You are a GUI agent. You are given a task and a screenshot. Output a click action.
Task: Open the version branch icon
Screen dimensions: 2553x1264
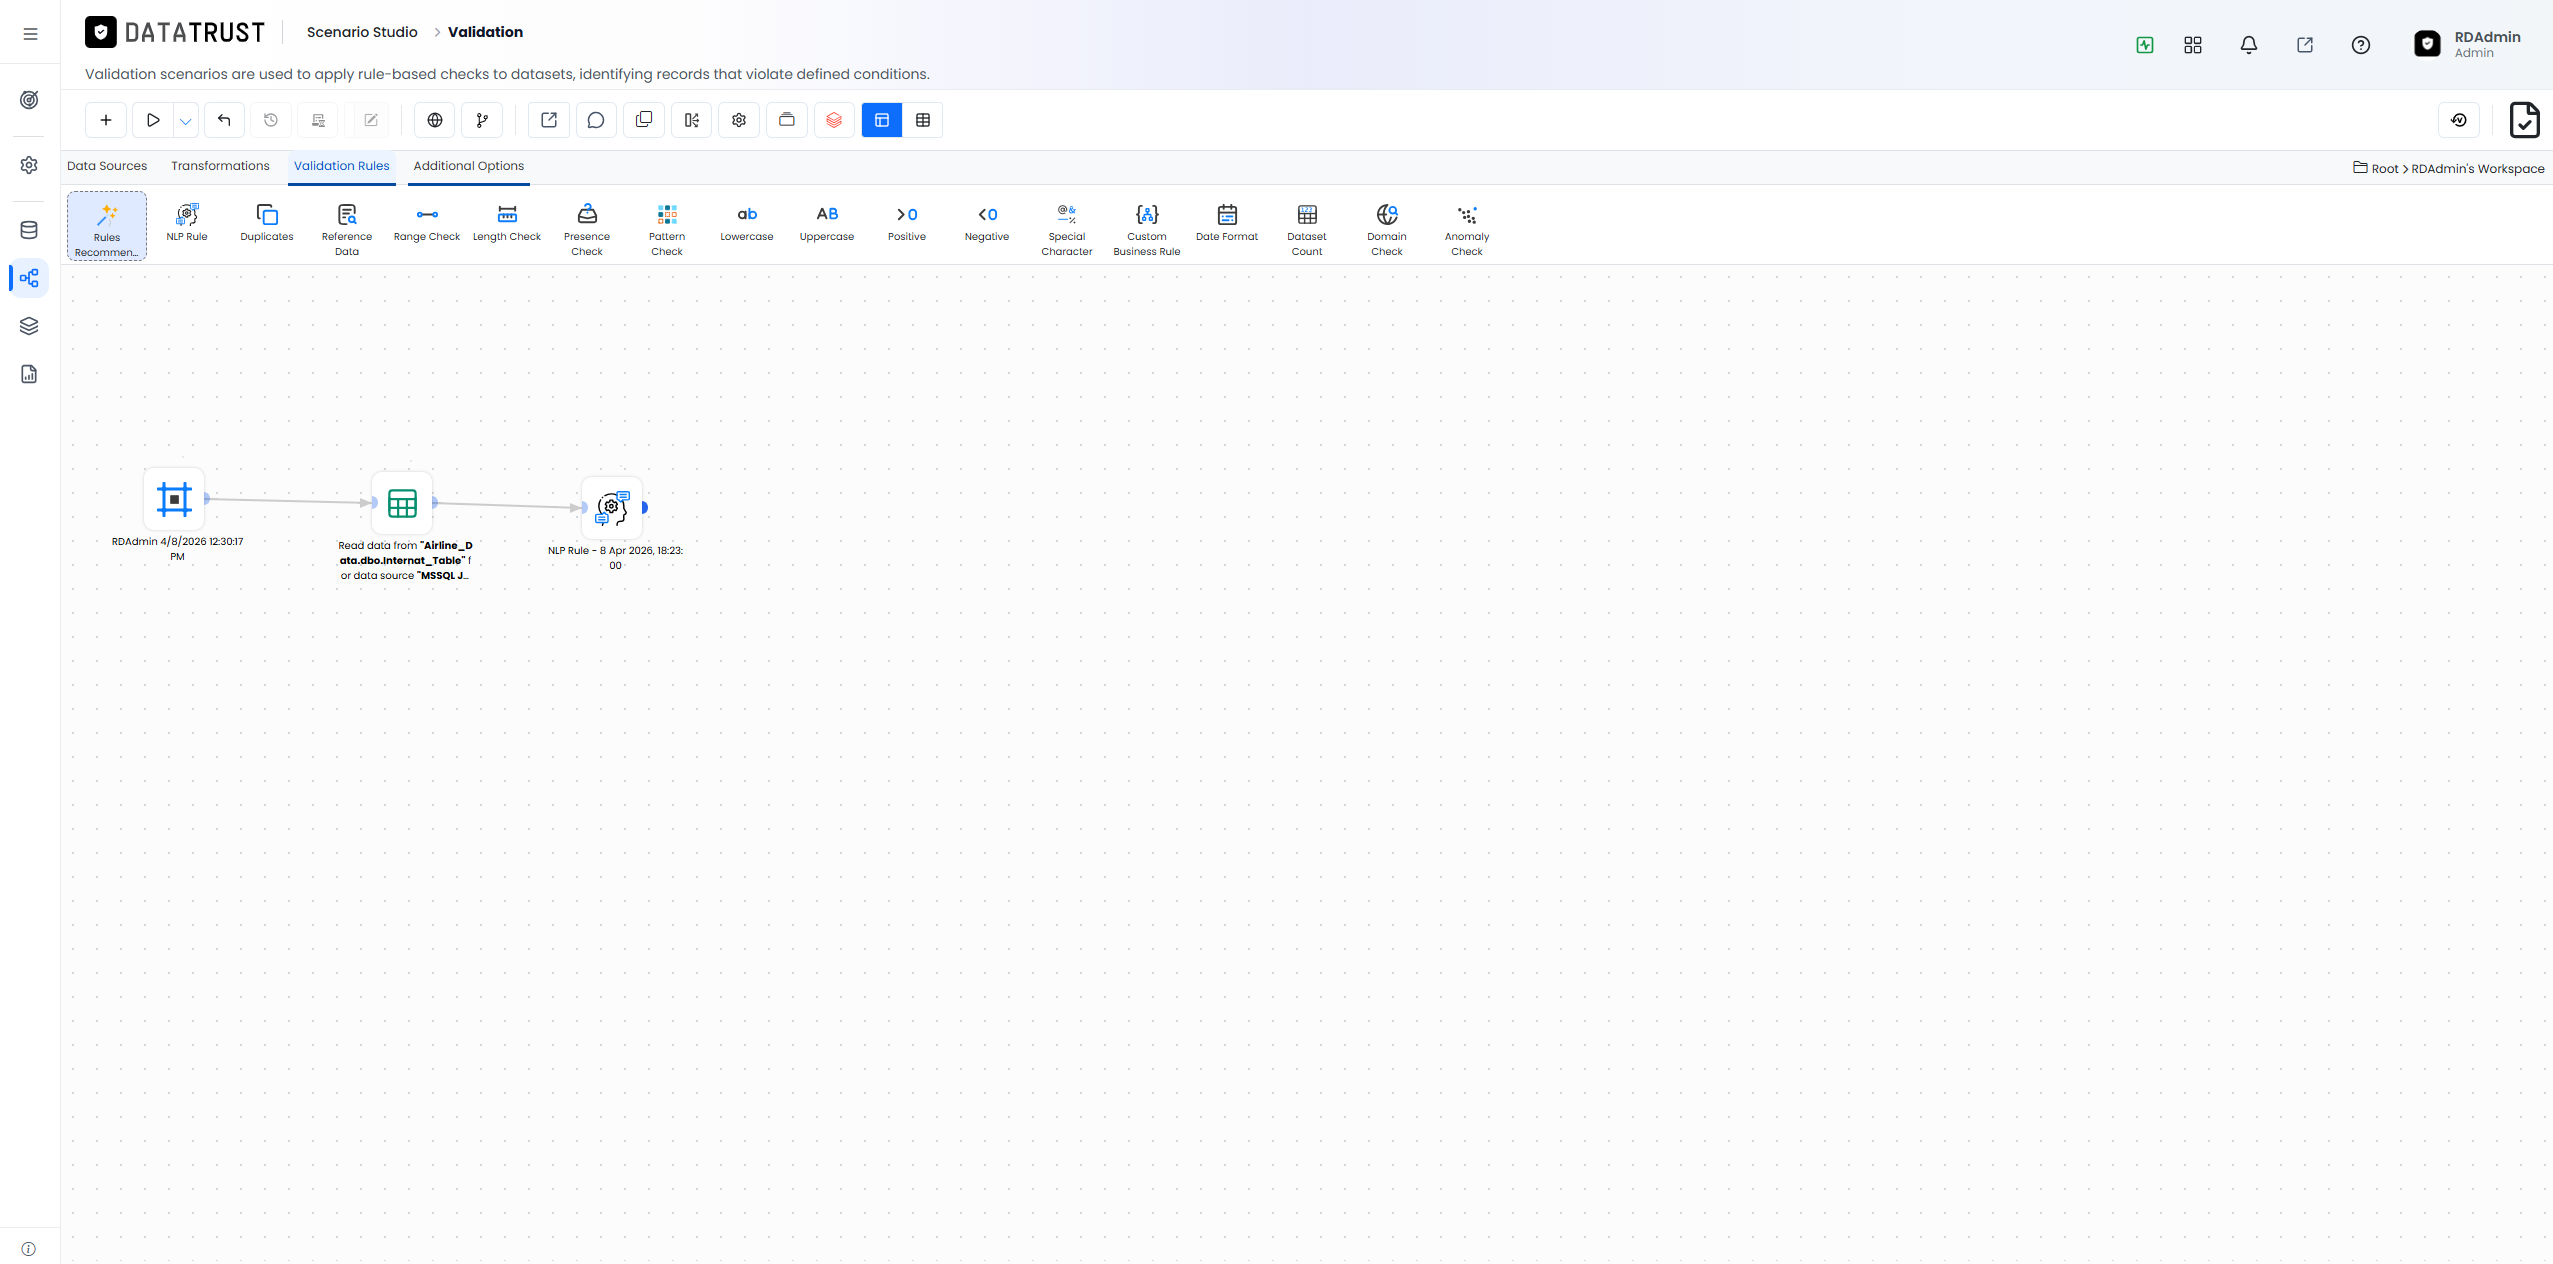pos(483,120)
